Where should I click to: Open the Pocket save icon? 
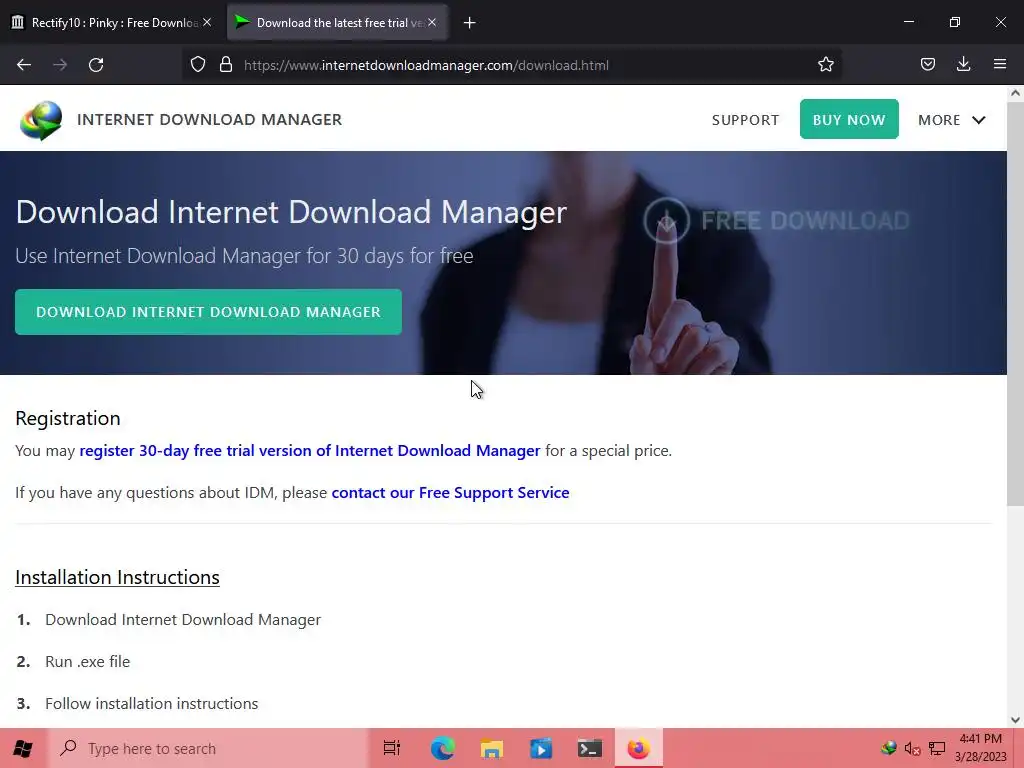pyautogui.click(x=927, y=64)
